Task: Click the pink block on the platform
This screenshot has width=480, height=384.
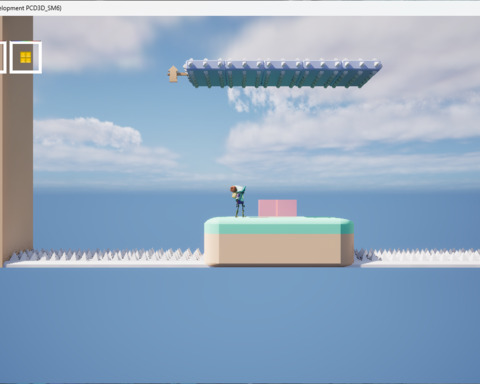Action: click(277, 208)
